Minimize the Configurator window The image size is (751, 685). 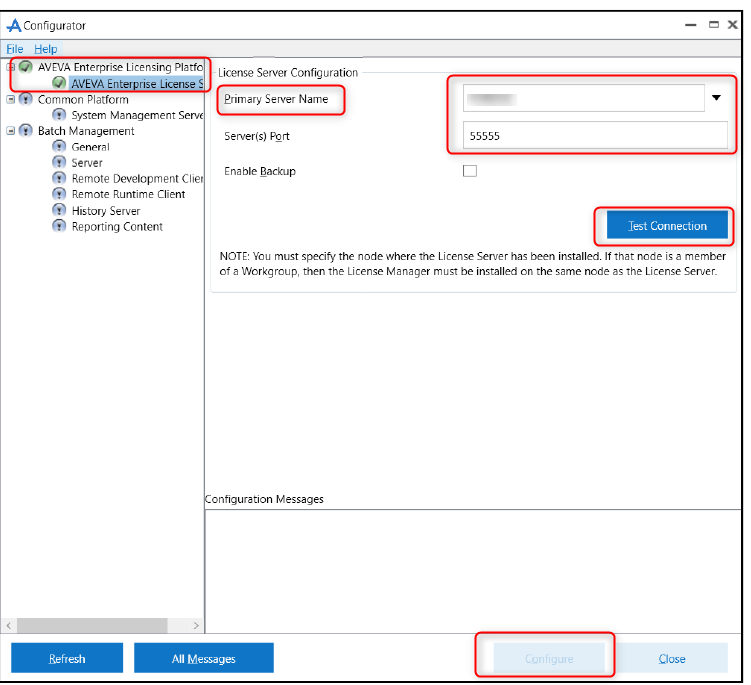point(691,25)
